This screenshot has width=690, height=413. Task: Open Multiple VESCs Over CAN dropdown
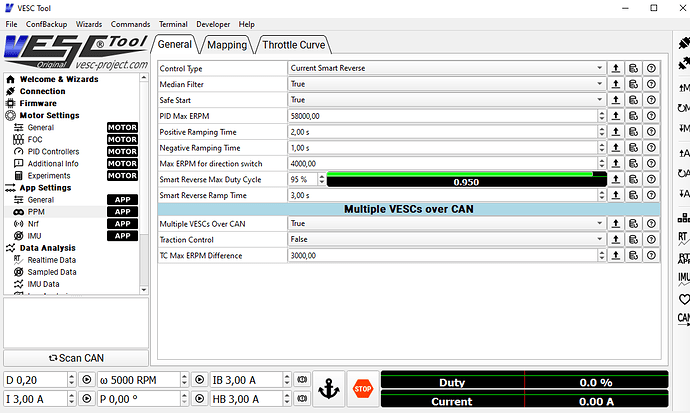tap(446, 224)
